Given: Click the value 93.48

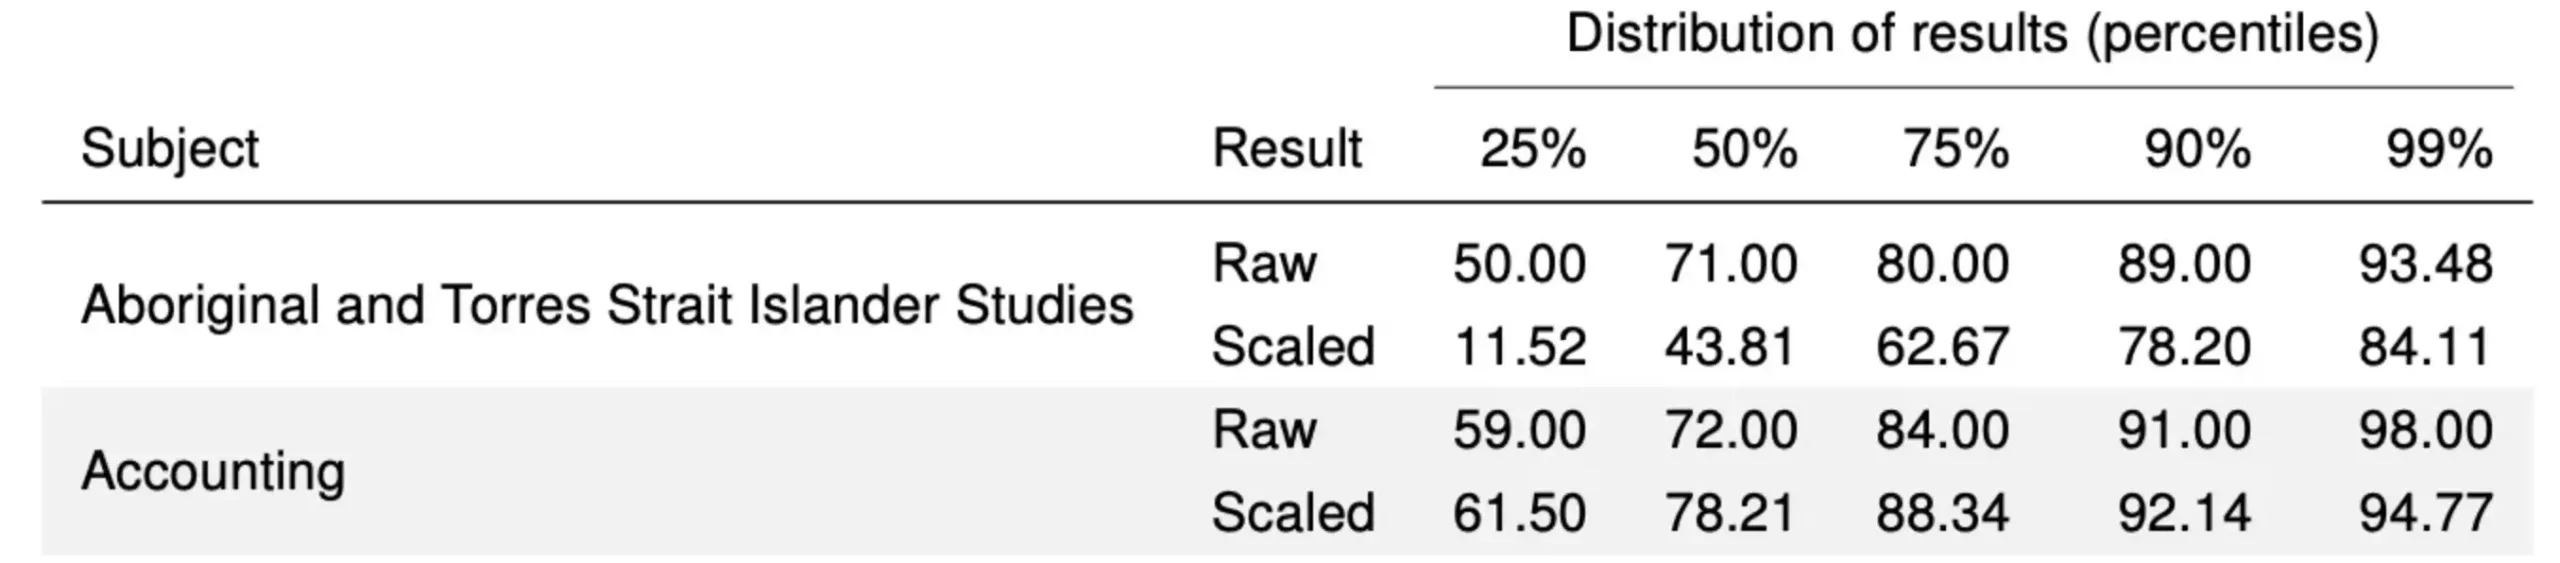Looking at the screenshot, I should [x=2425, y=265].
